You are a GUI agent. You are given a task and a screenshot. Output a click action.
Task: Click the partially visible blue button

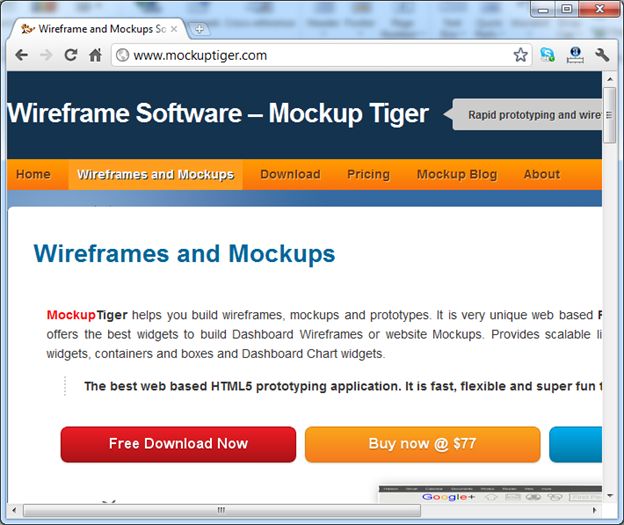click(x=575, y=444)
